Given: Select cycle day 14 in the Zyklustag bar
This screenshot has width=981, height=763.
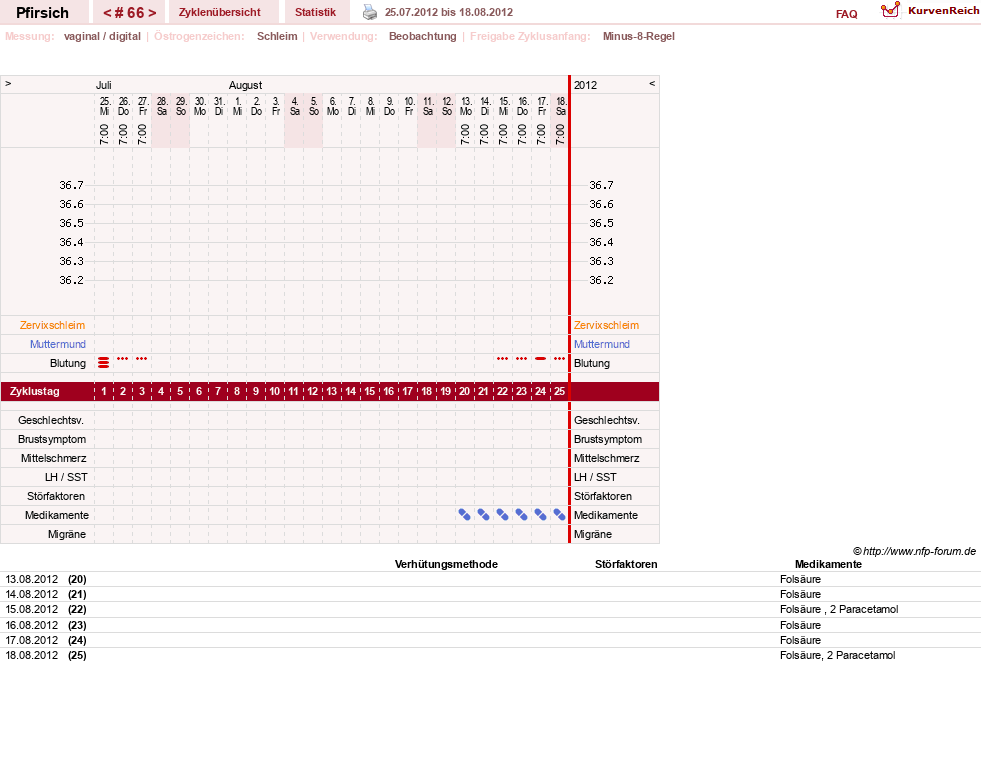Looking at the screenshot, I should pos(351,392).
